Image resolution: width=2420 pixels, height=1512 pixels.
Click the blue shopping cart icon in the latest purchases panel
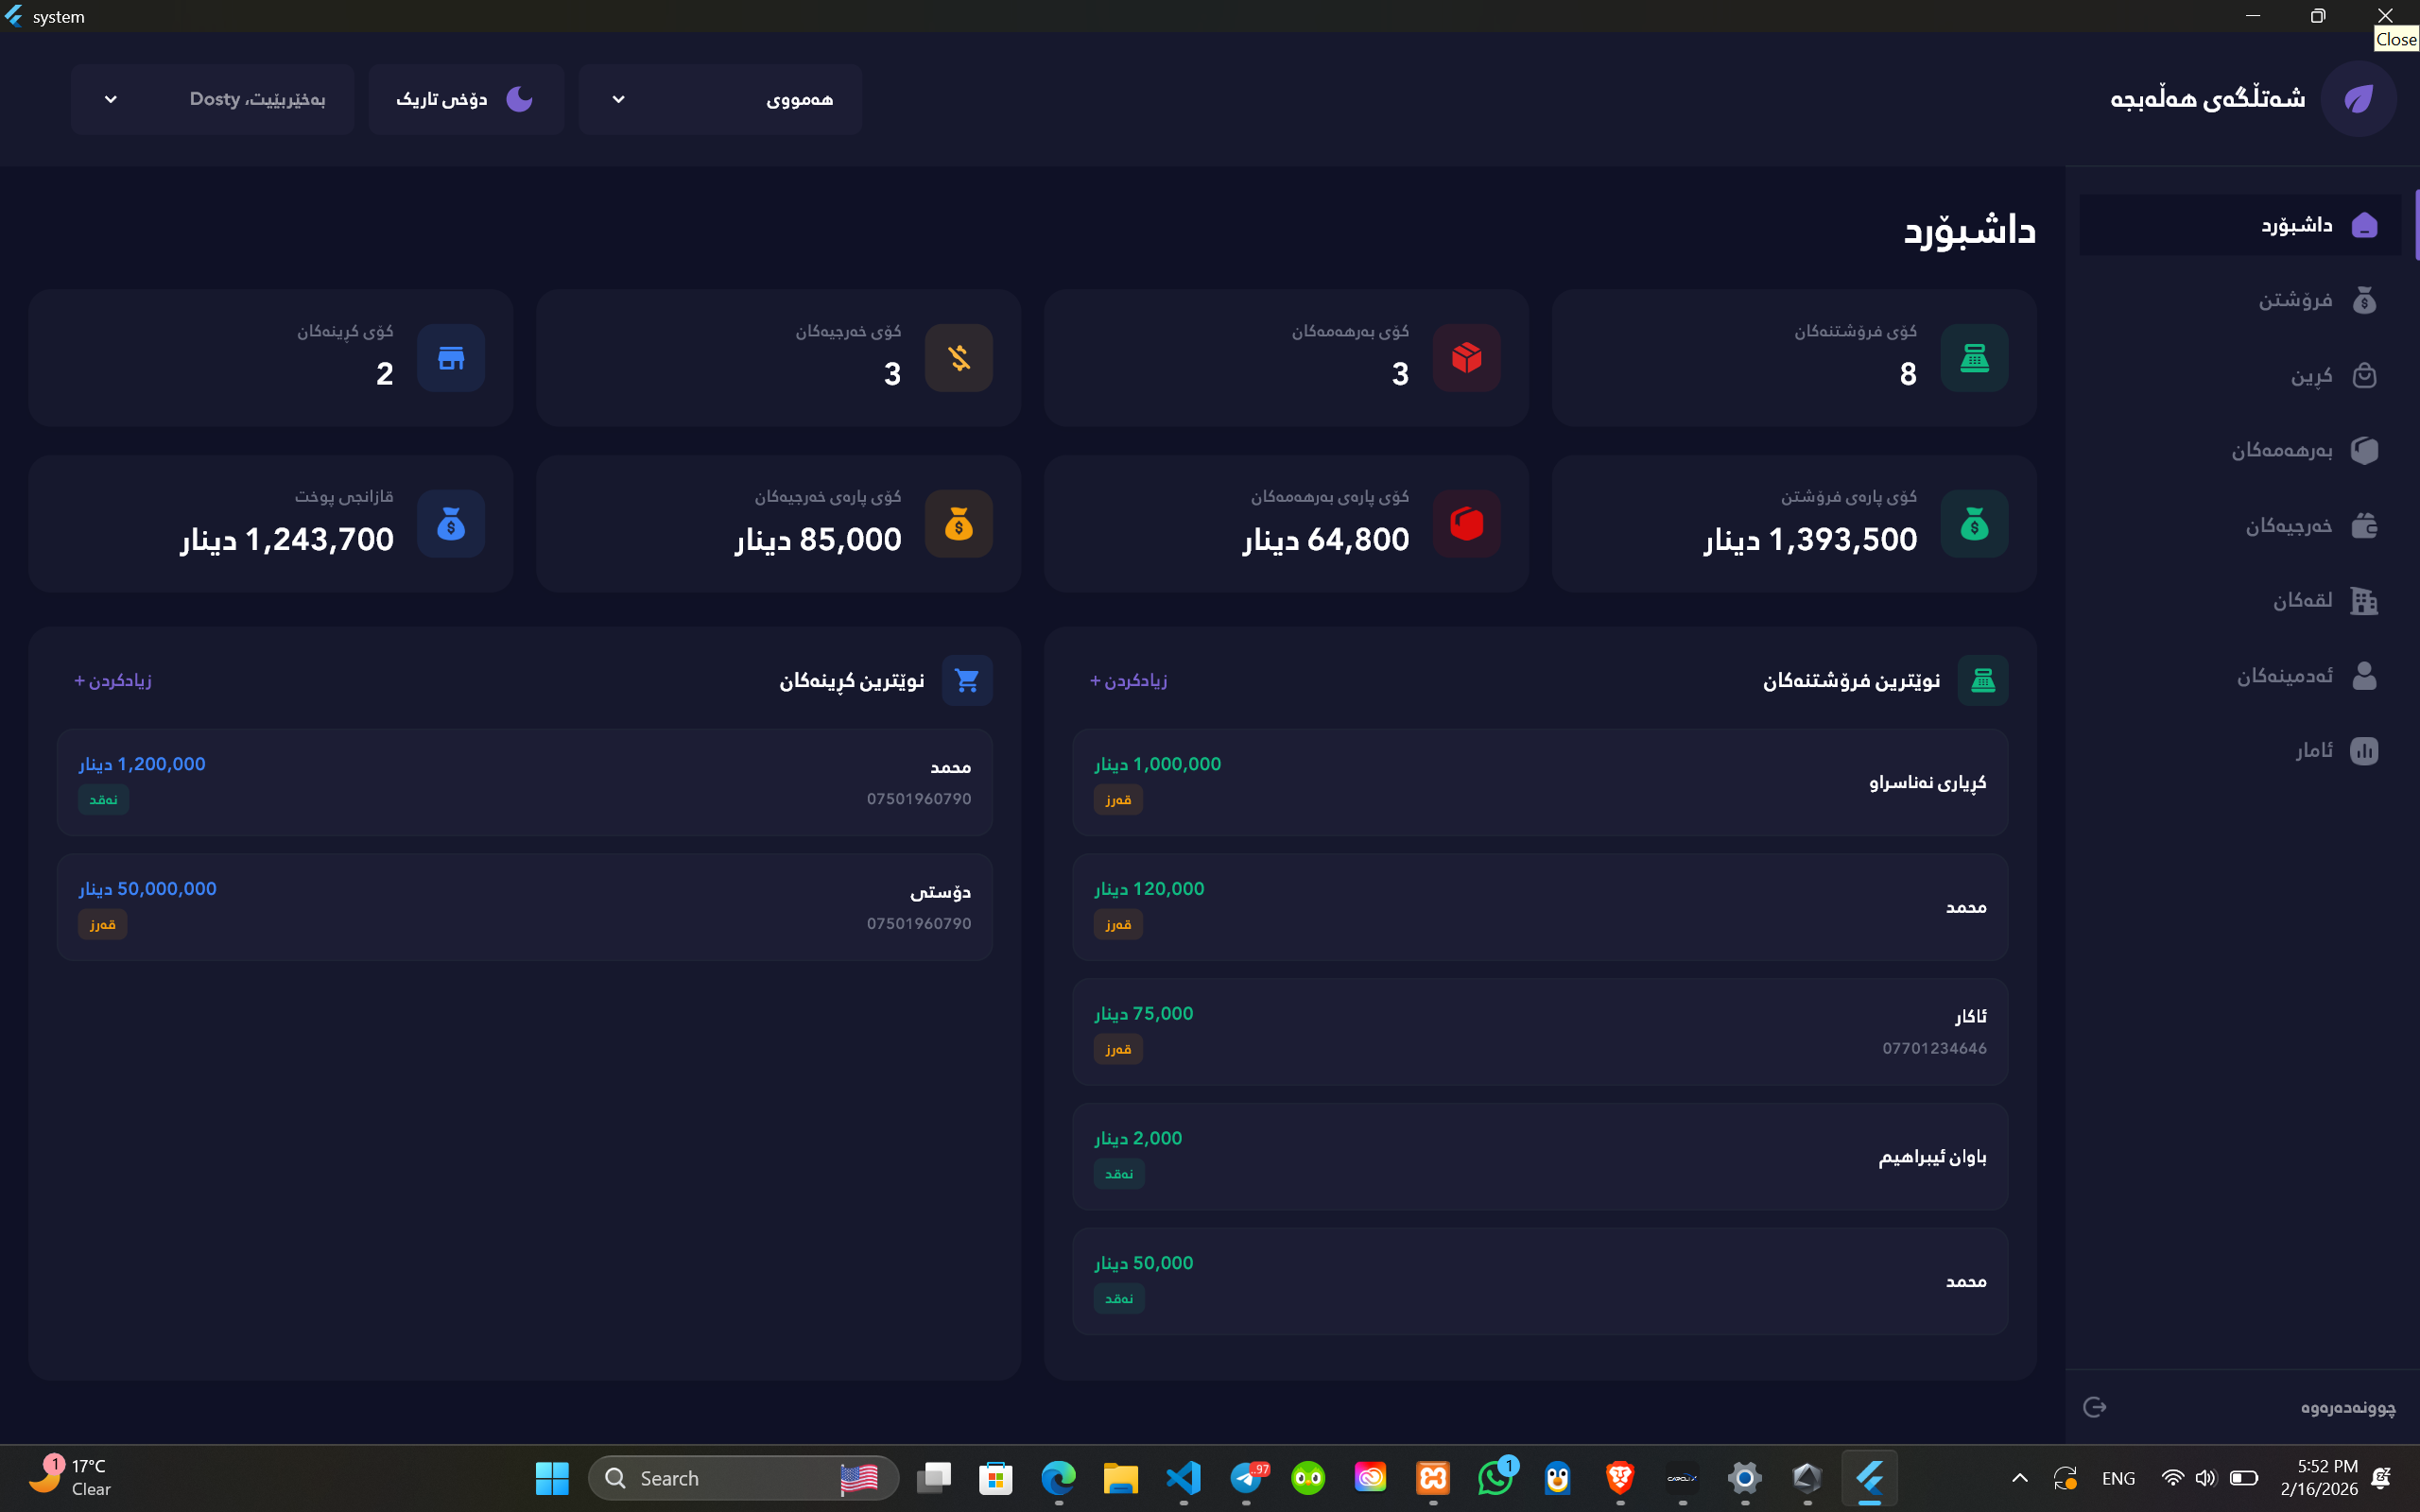click(x=966, y=680)
